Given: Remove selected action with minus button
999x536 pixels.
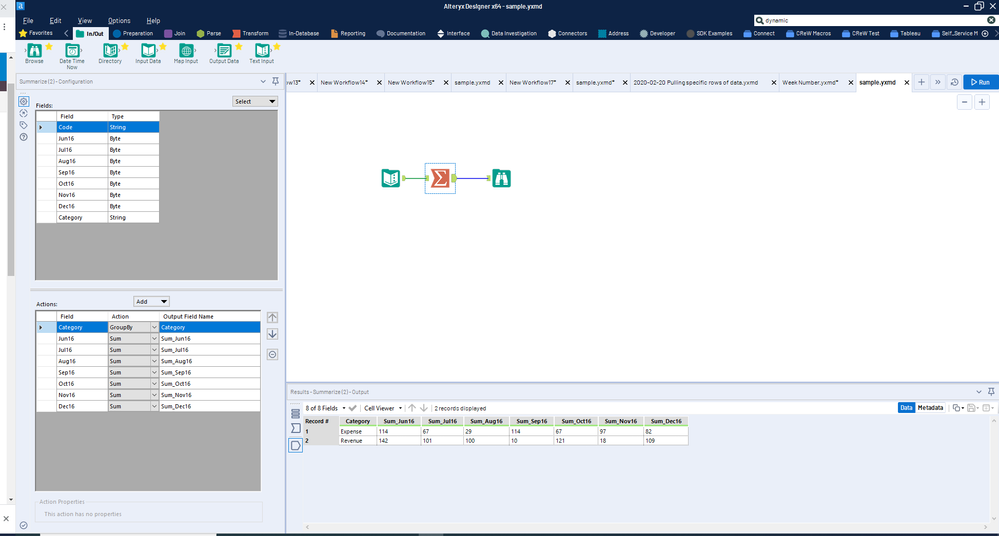Looking at the screenshot, I should click(x=272, y=354).
